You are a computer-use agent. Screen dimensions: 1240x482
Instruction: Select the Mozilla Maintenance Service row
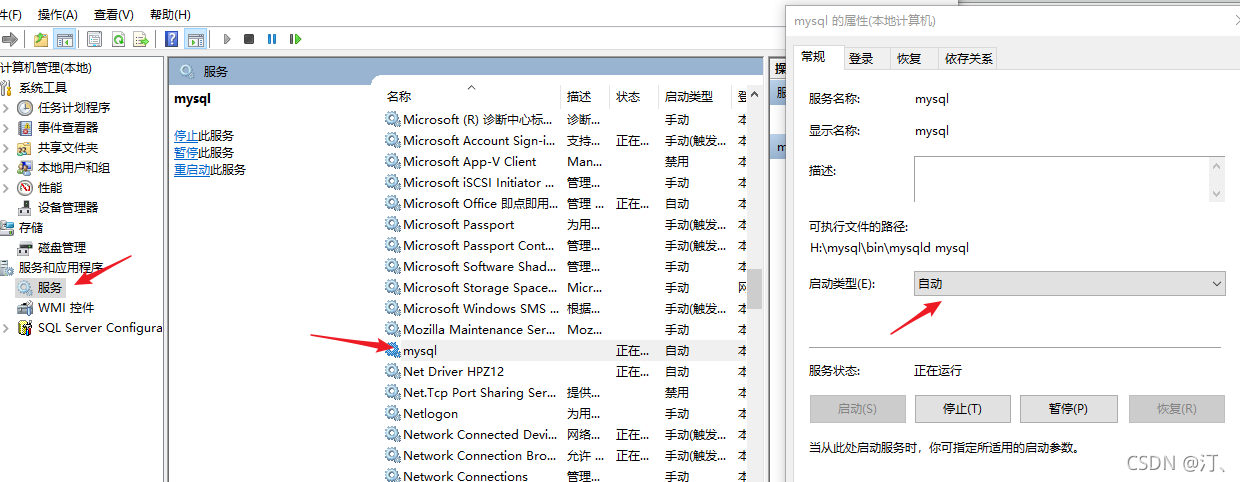(x=567, y=330)
